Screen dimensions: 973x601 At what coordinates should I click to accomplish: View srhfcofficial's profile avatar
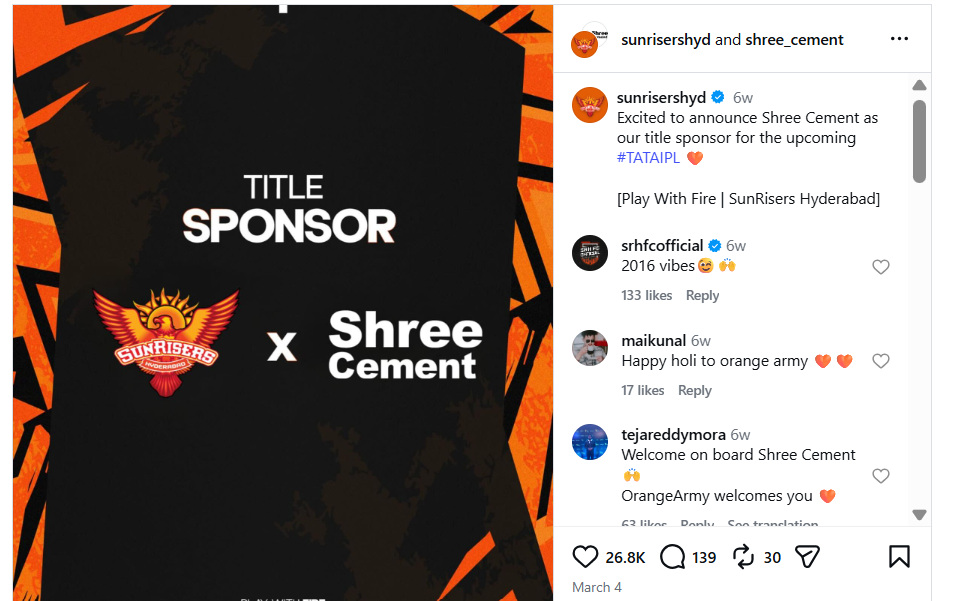pos(590,253)
